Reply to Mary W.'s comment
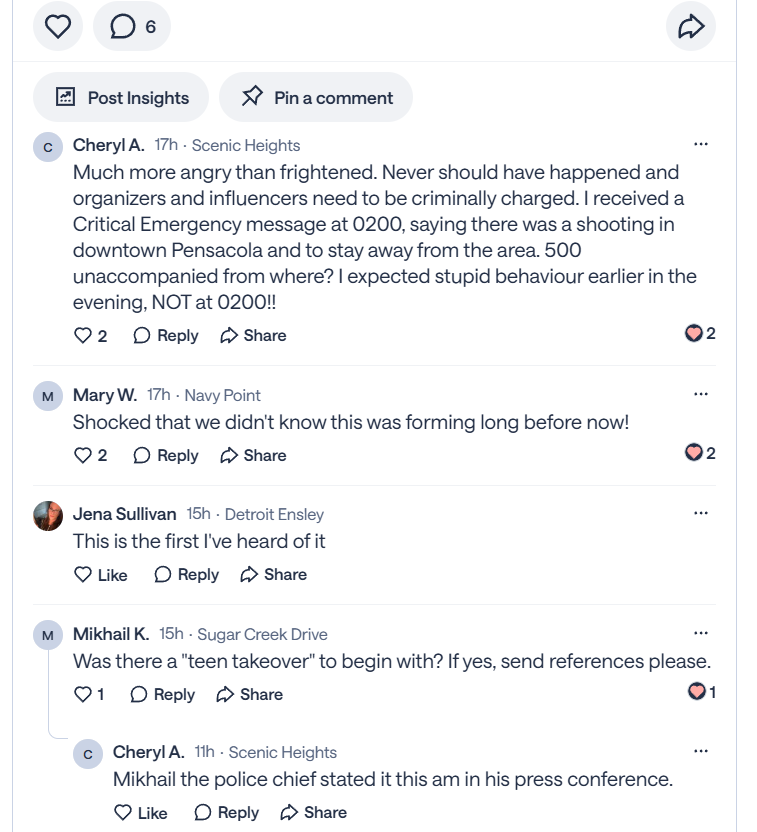757x832 pixels. (166, 455)
